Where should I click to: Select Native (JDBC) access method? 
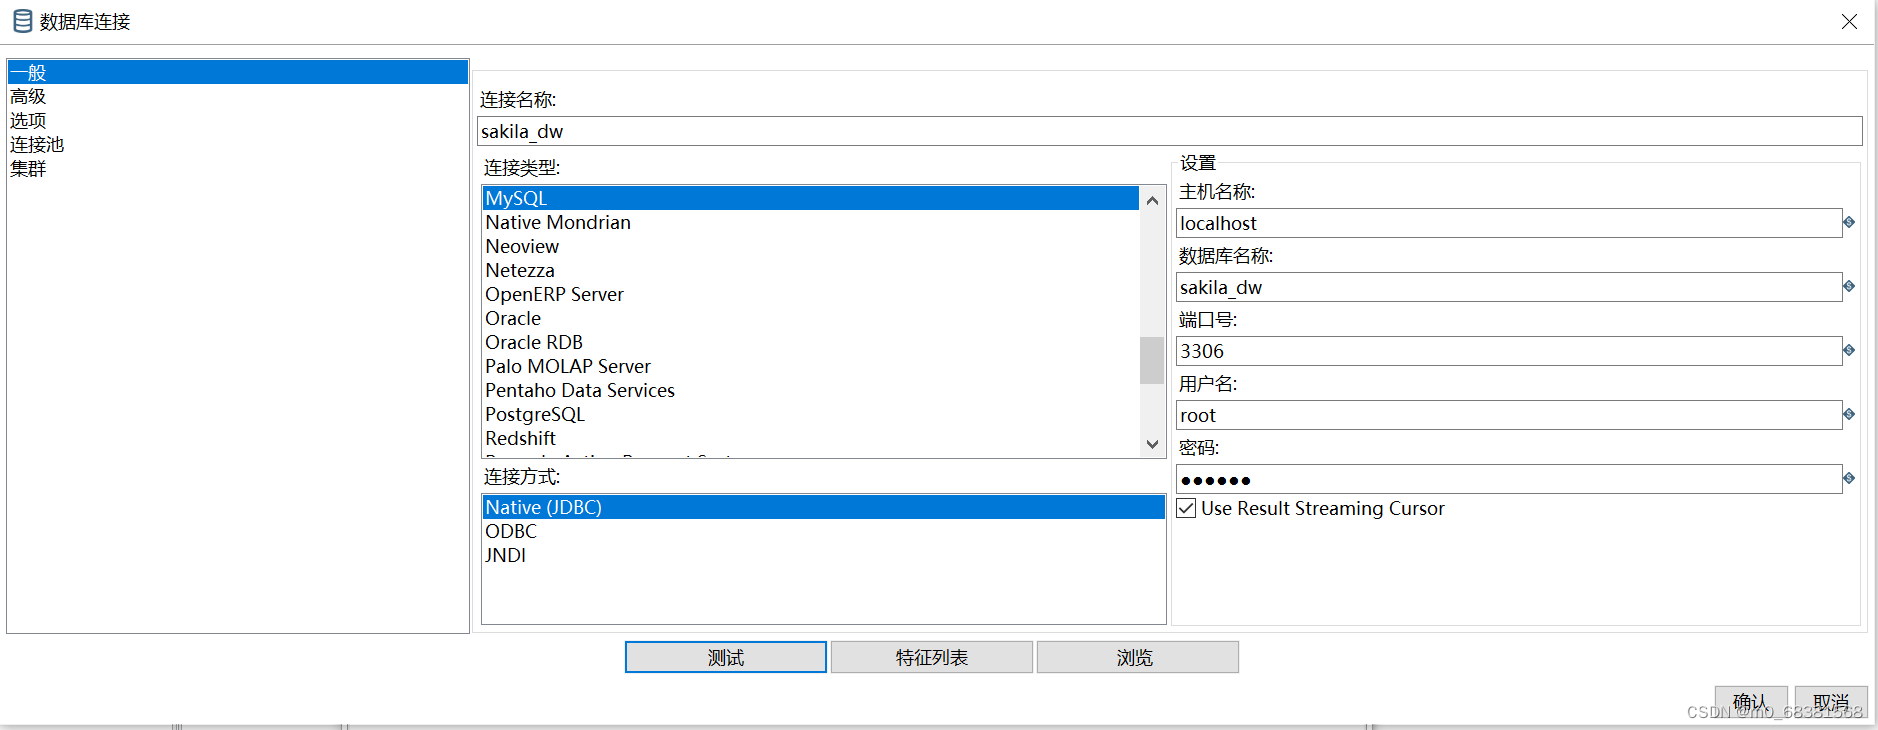click(x=824, y=507)
